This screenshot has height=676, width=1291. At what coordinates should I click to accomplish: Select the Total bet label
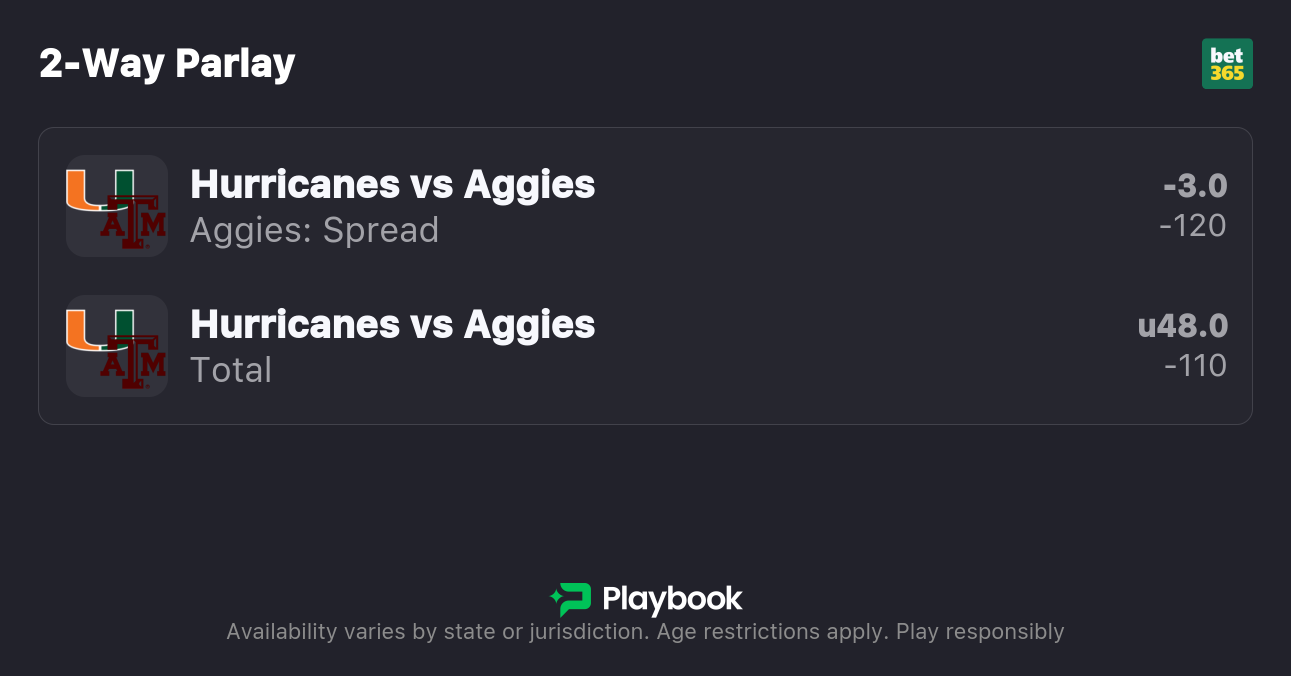pyautogui.click(x=231, y=370)
